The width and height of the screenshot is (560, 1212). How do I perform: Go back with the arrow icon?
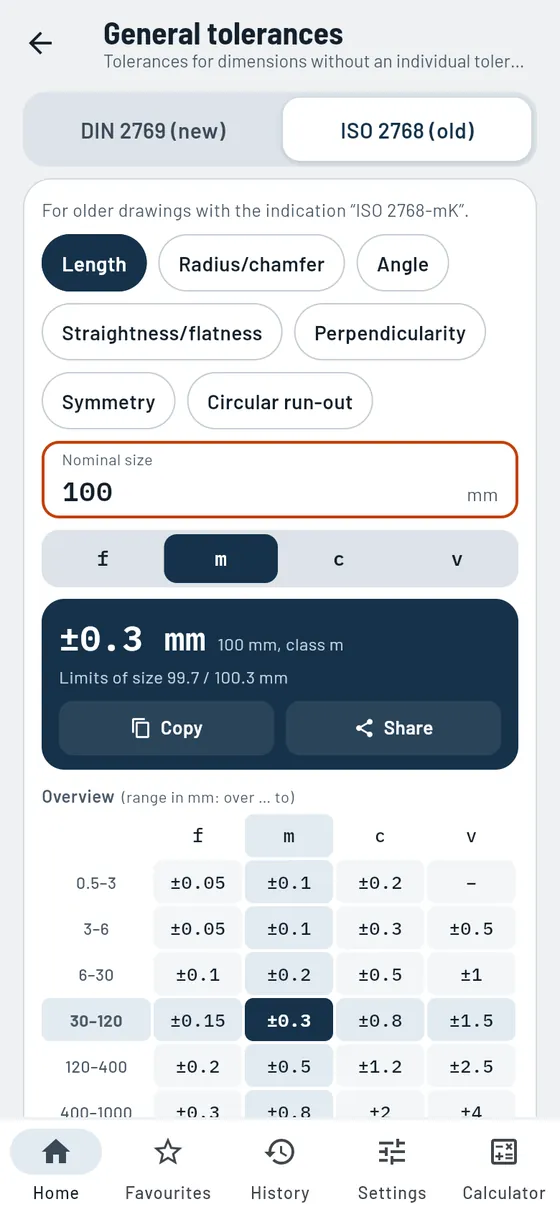41,43
